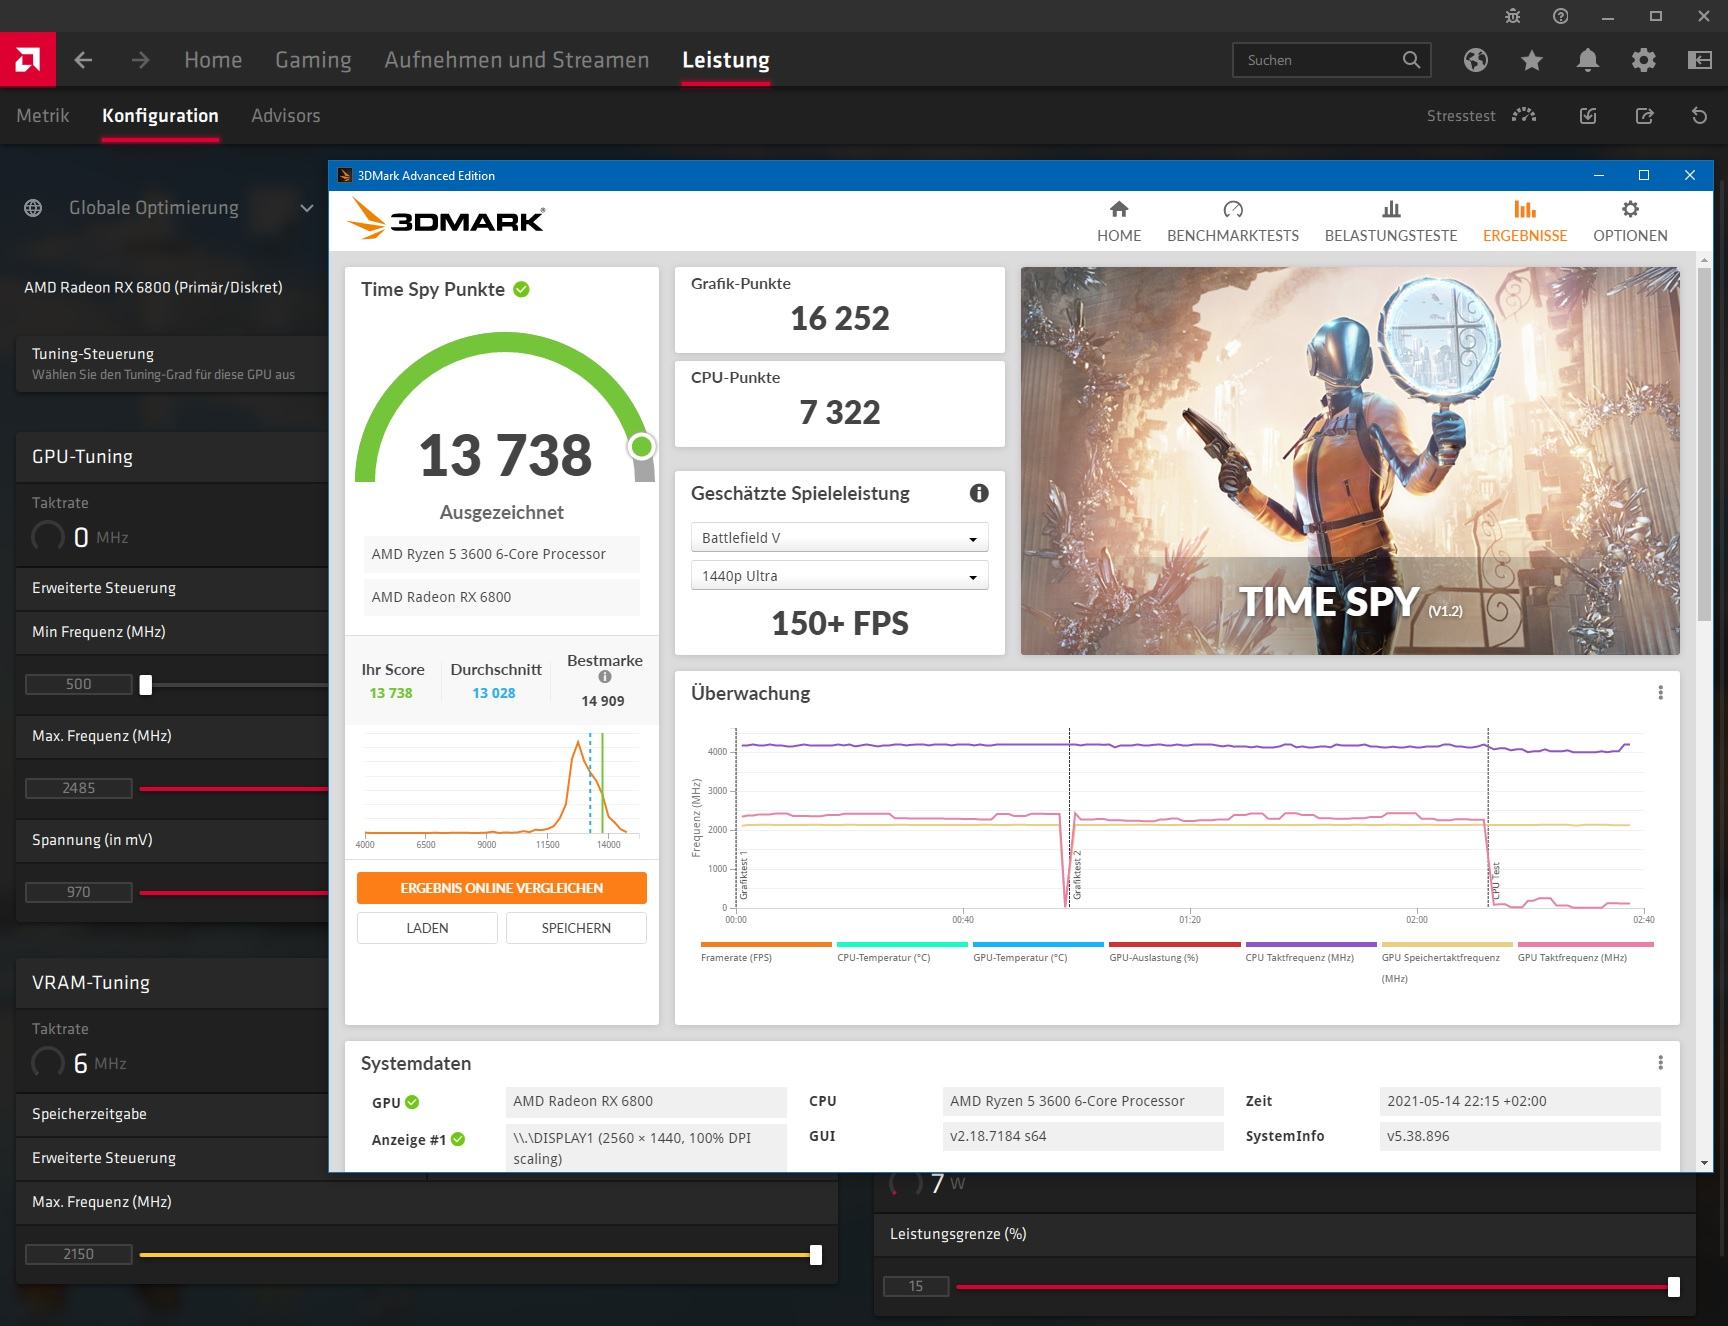The image size is (1728, 1326).
Task: Click the search magnifier icon in AMD software
Action: 1411,60
